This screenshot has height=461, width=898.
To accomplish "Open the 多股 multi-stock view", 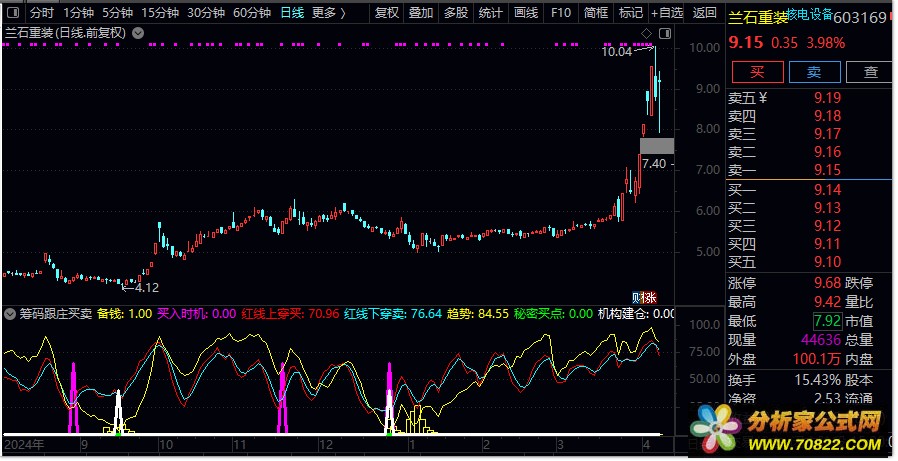I will pyautogui.click(x=456, y=13).
